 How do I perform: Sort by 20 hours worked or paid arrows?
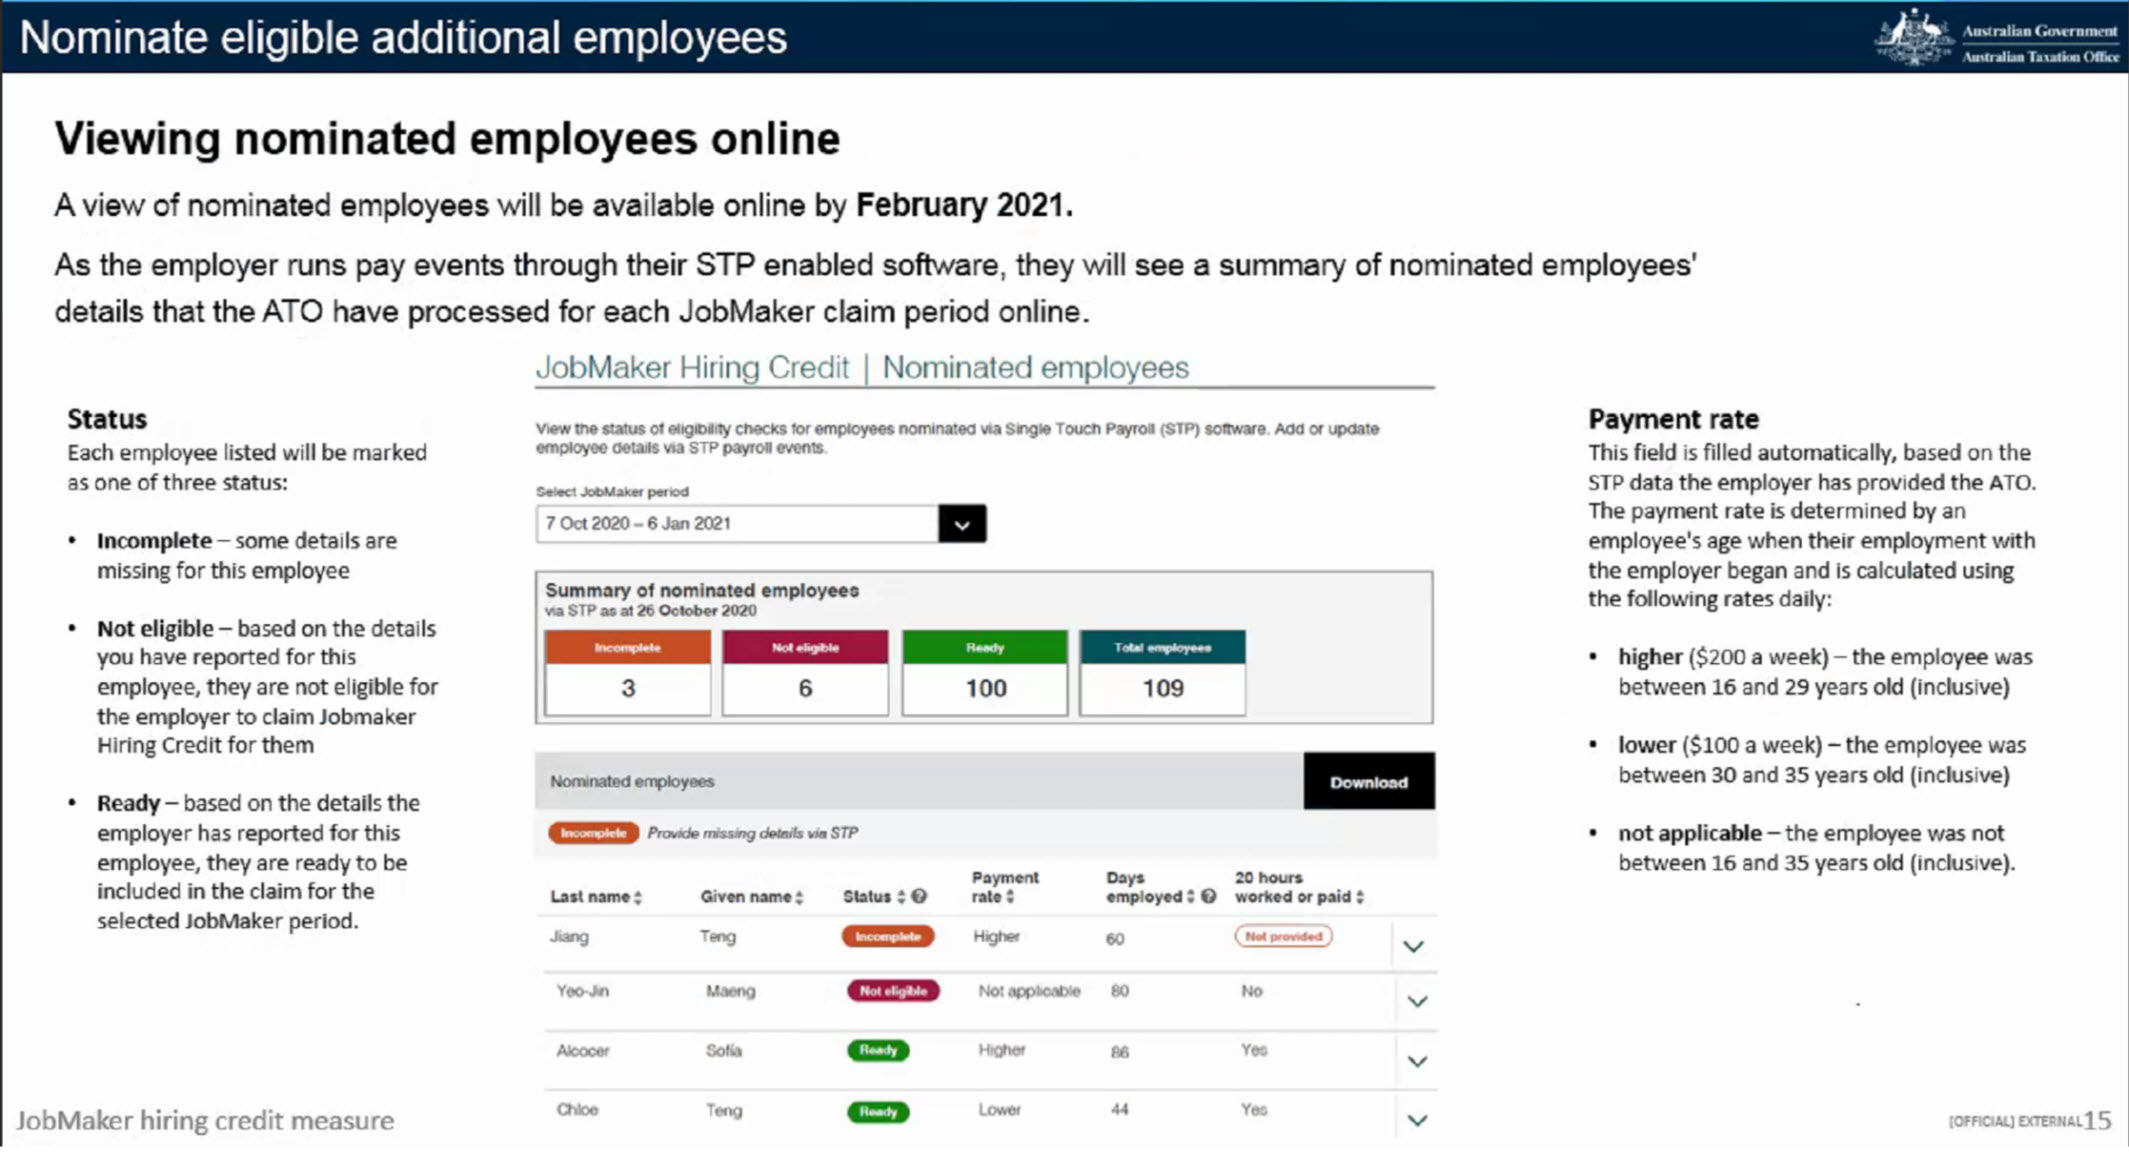tap(1360, 897)
